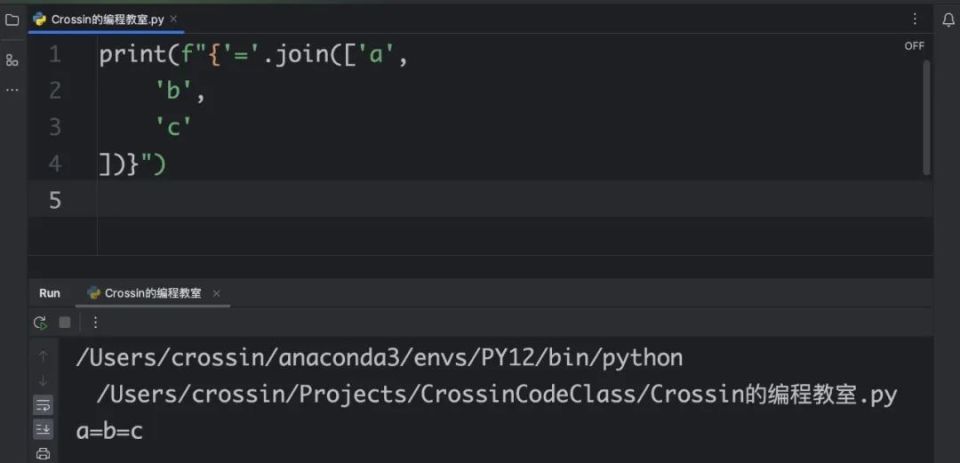Open the Structure tool window icon

tap(12, 60)
